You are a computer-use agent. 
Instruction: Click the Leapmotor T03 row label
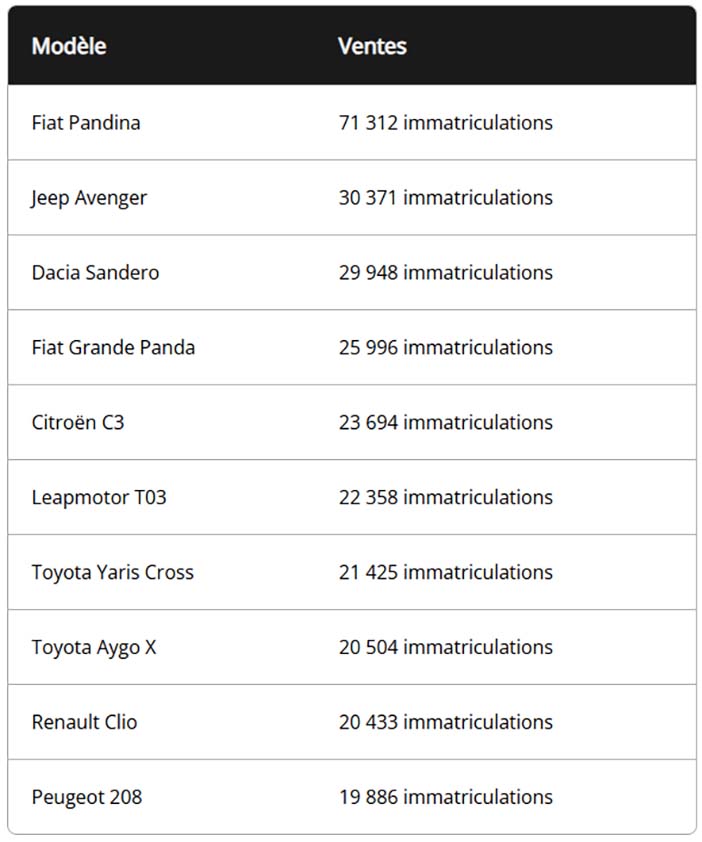click(99, 498)
